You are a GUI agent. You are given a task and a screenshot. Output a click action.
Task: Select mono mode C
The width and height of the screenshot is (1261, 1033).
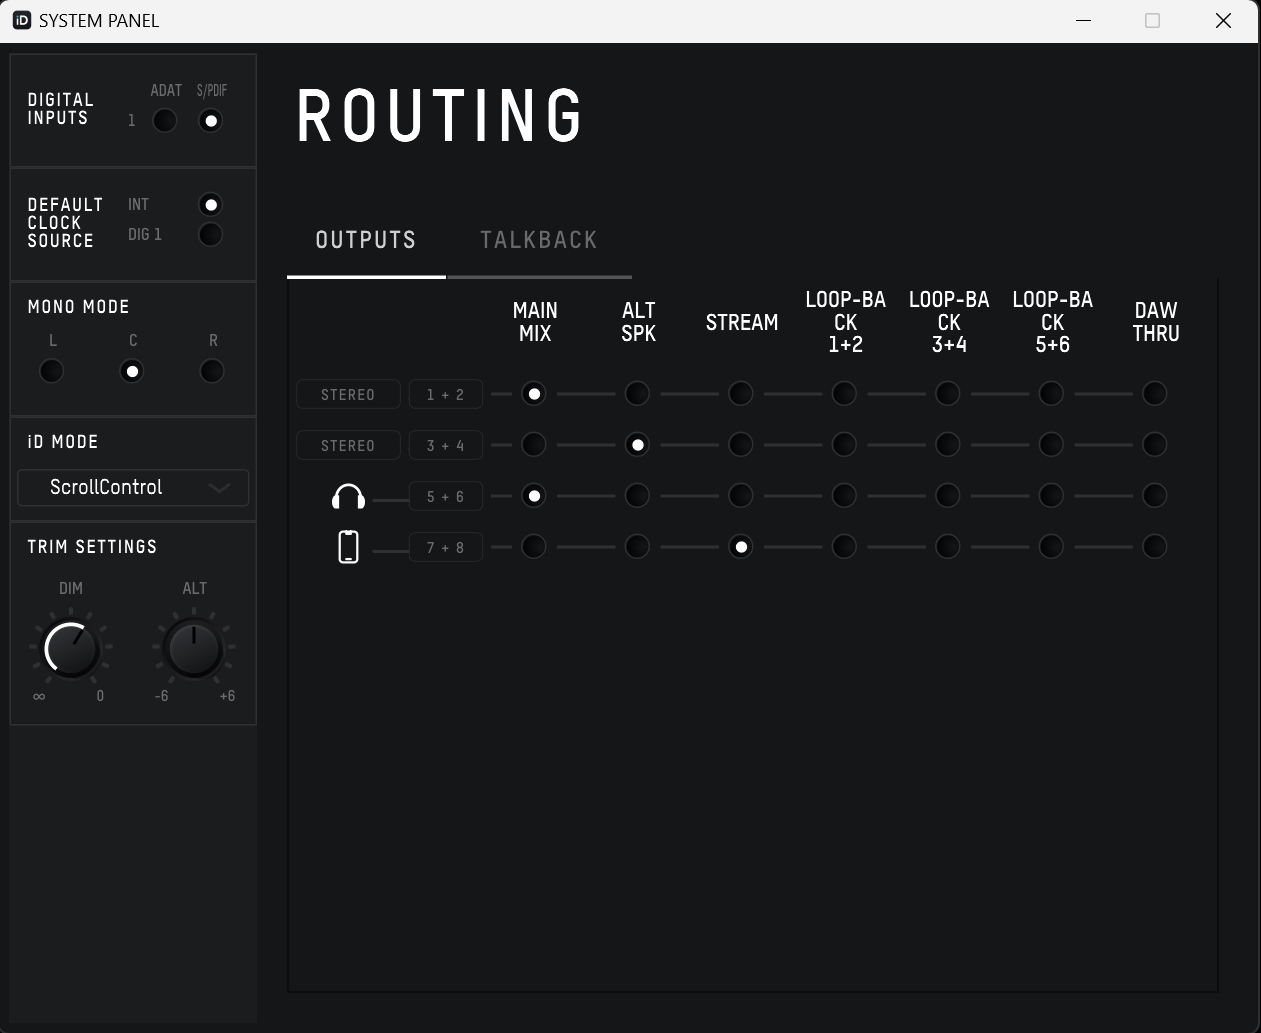point(132,371)
